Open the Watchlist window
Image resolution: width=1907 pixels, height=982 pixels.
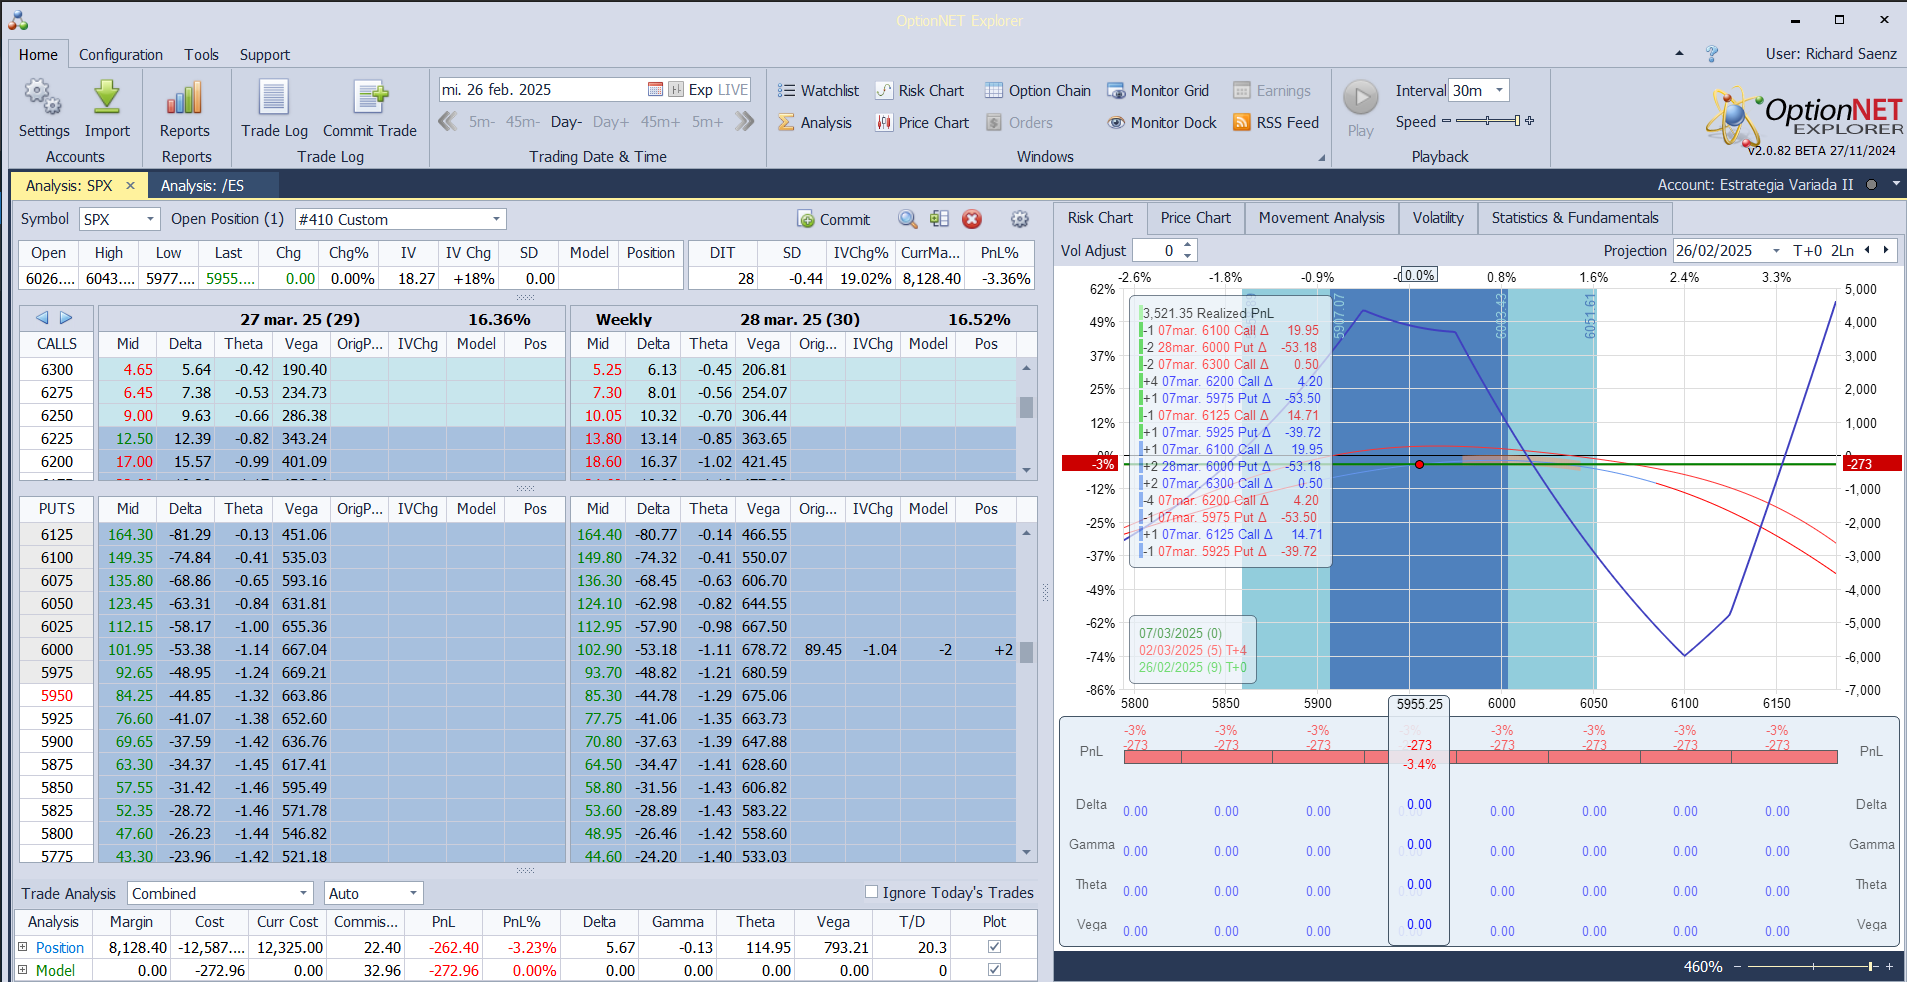[x=818, y=91]
